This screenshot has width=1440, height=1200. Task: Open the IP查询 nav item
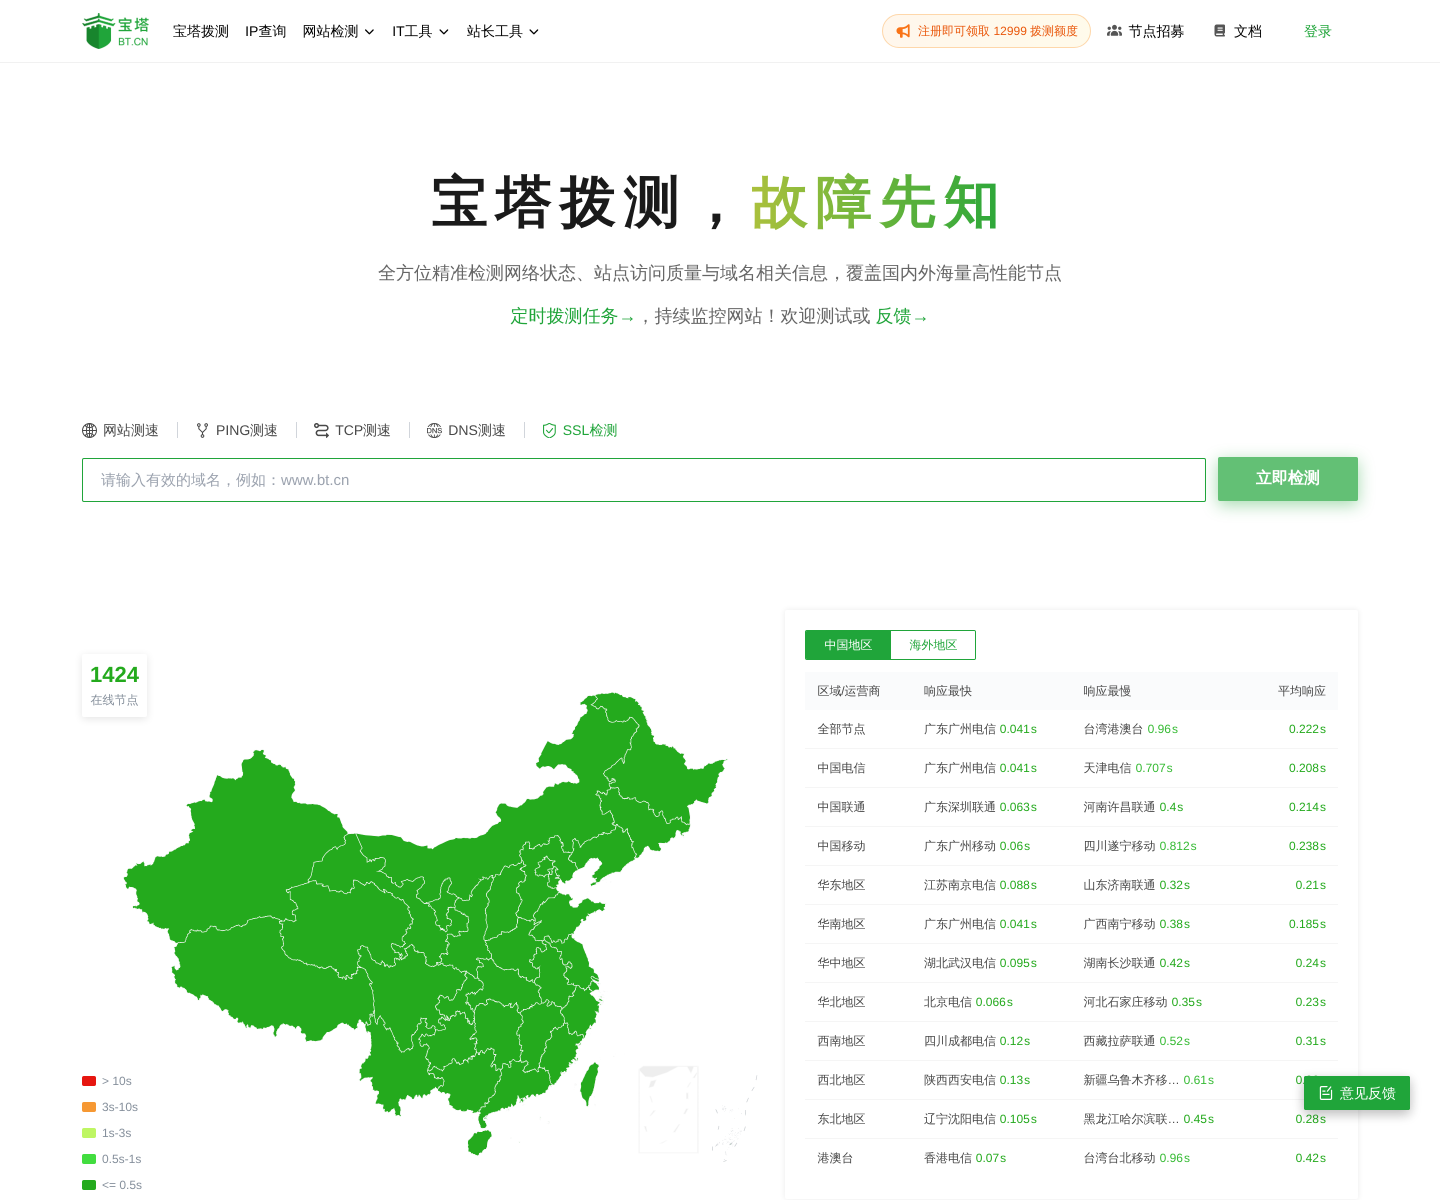(x=266, y=31)
